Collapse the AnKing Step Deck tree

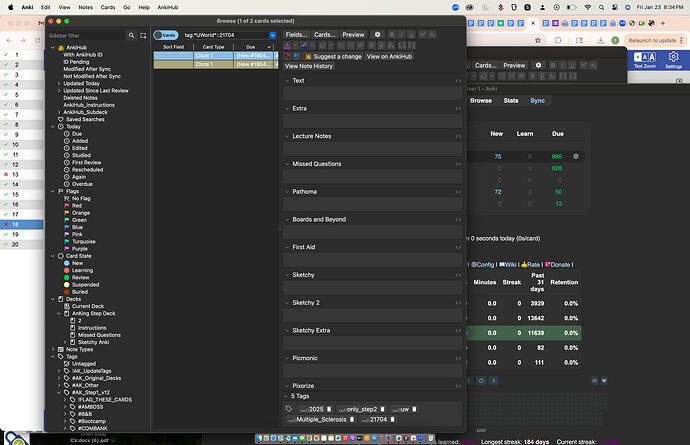coord(59,313)
